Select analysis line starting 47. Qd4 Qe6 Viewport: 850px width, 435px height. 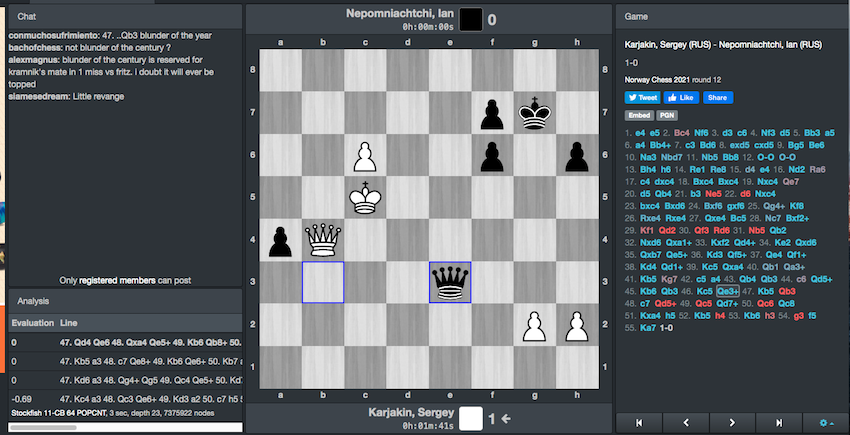click(125, 342)
